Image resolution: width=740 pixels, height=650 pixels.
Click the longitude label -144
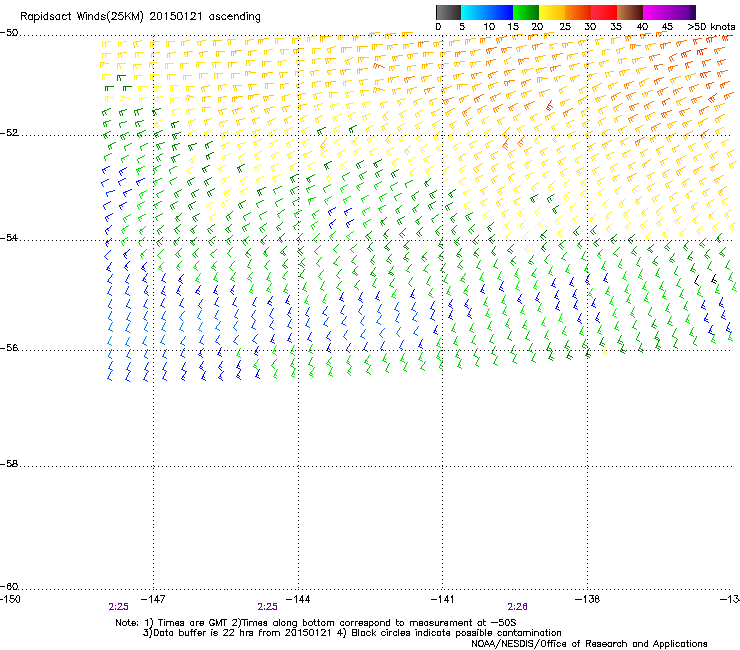(x=298, y=599)
